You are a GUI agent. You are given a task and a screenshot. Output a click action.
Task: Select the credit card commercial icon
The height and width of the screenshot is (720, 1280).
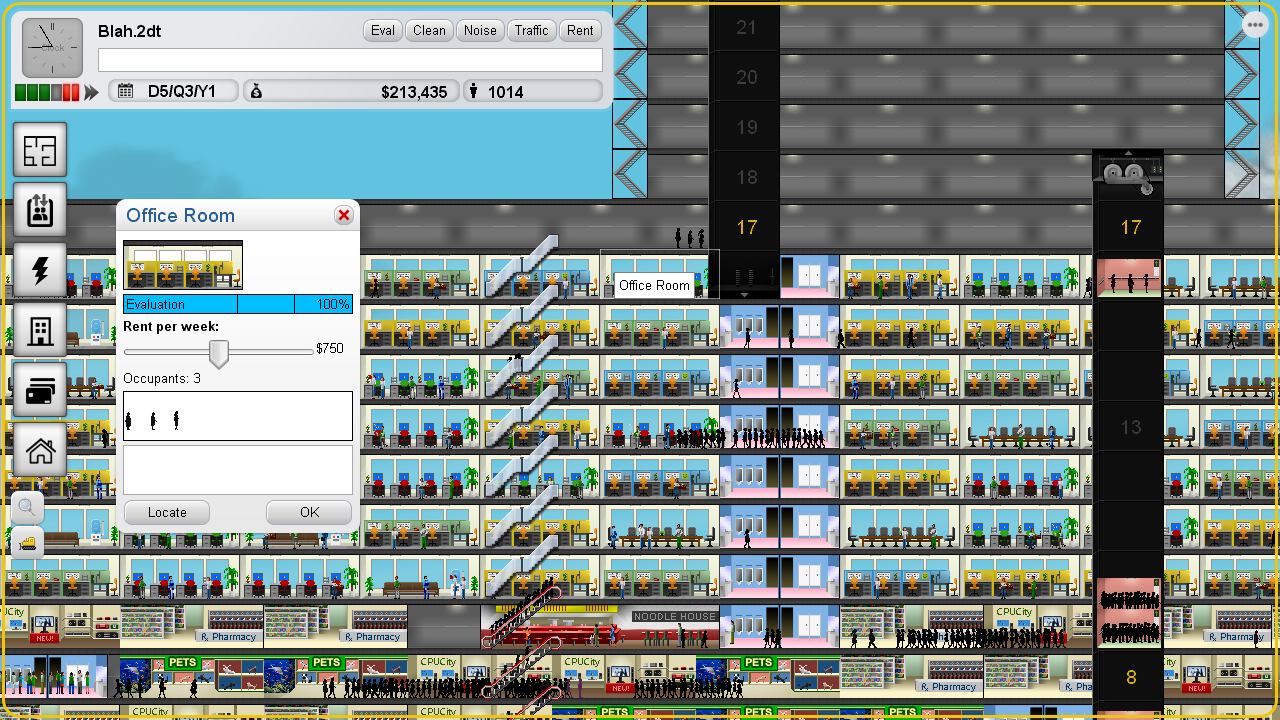tap(40, 391)
